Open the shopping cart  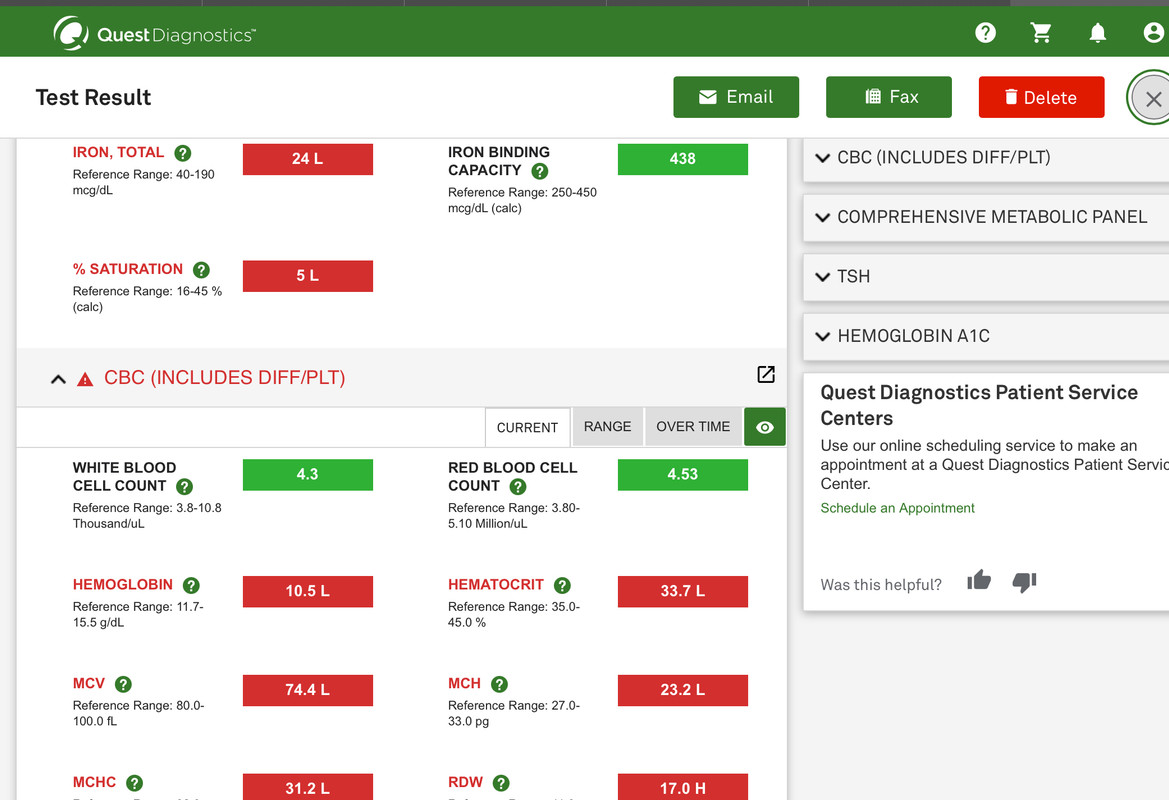coord(1041,33)
